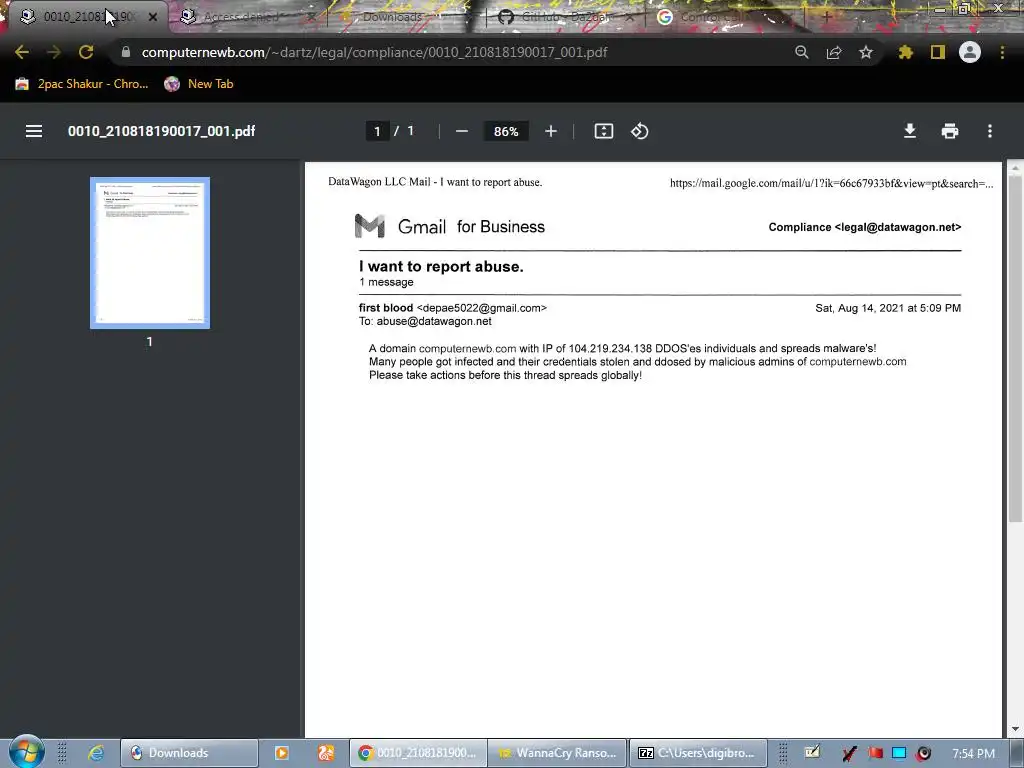
Task: View site info via lock icon
Action: (x=126, y=52)
